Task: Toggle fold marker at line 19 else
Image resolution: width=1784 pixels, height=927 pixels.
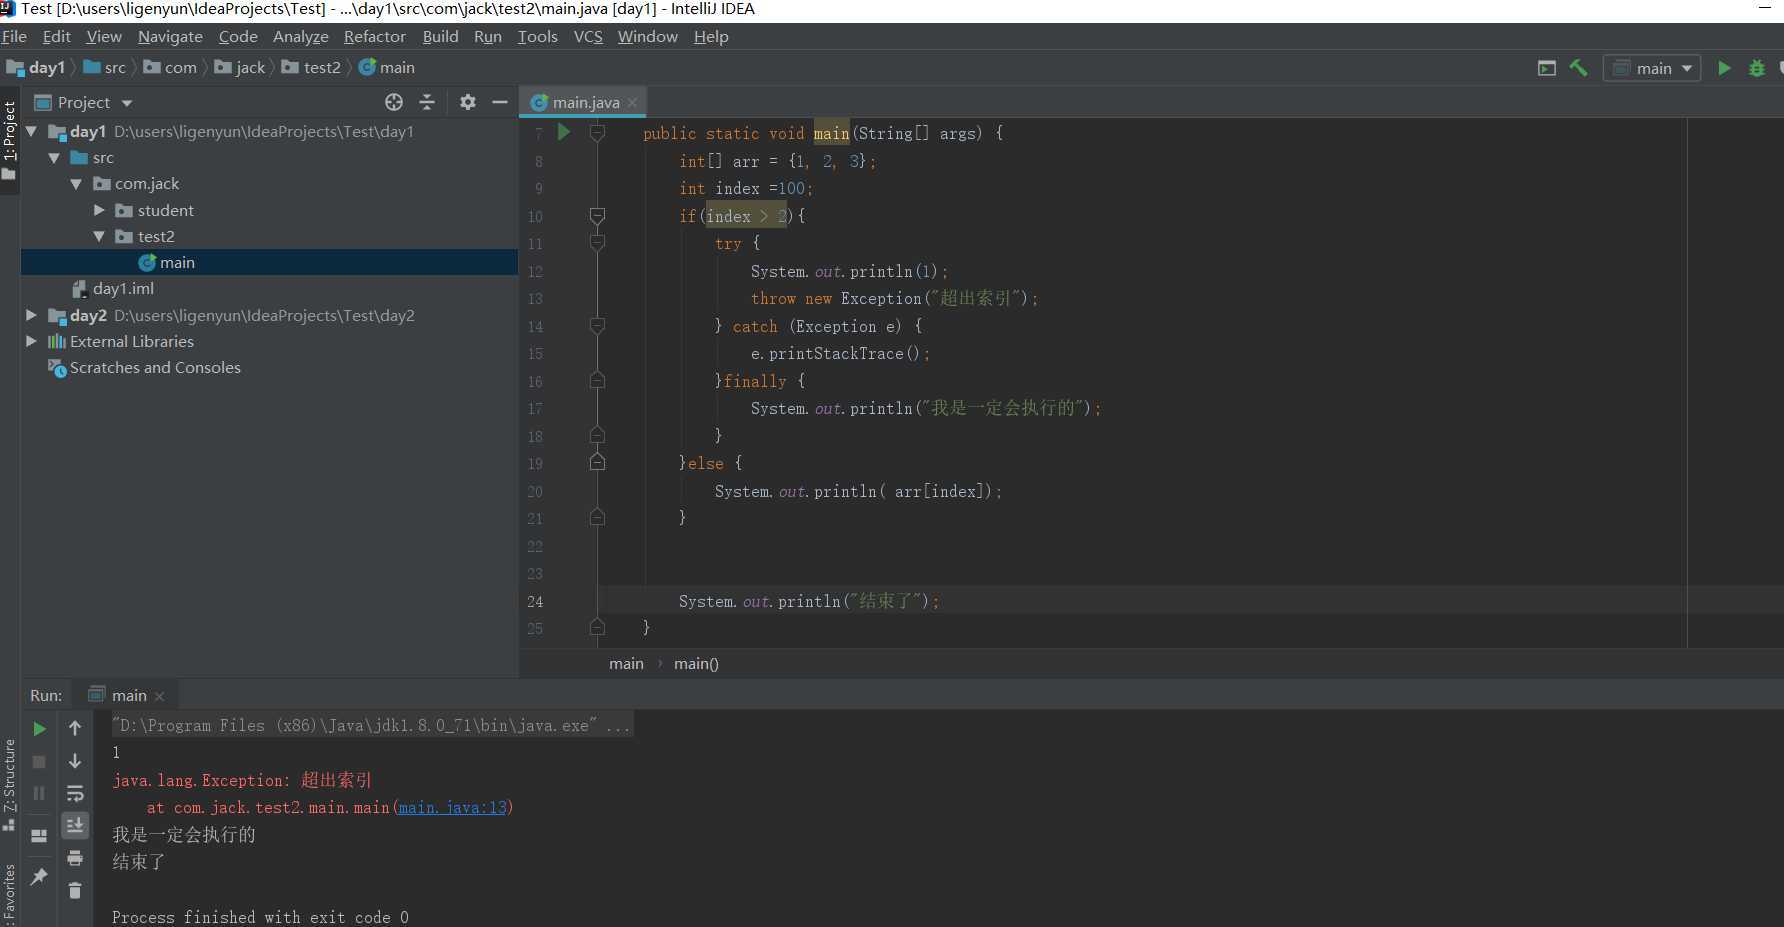Action: coord(597,461)
